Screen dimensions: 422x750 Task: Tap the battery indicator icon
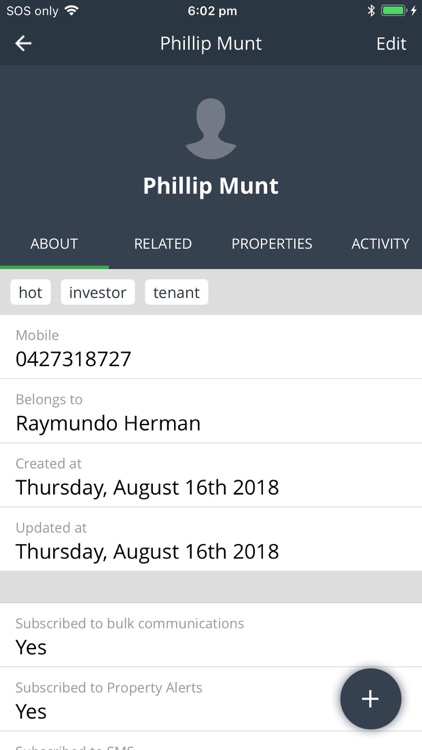(x=394, y=11)
